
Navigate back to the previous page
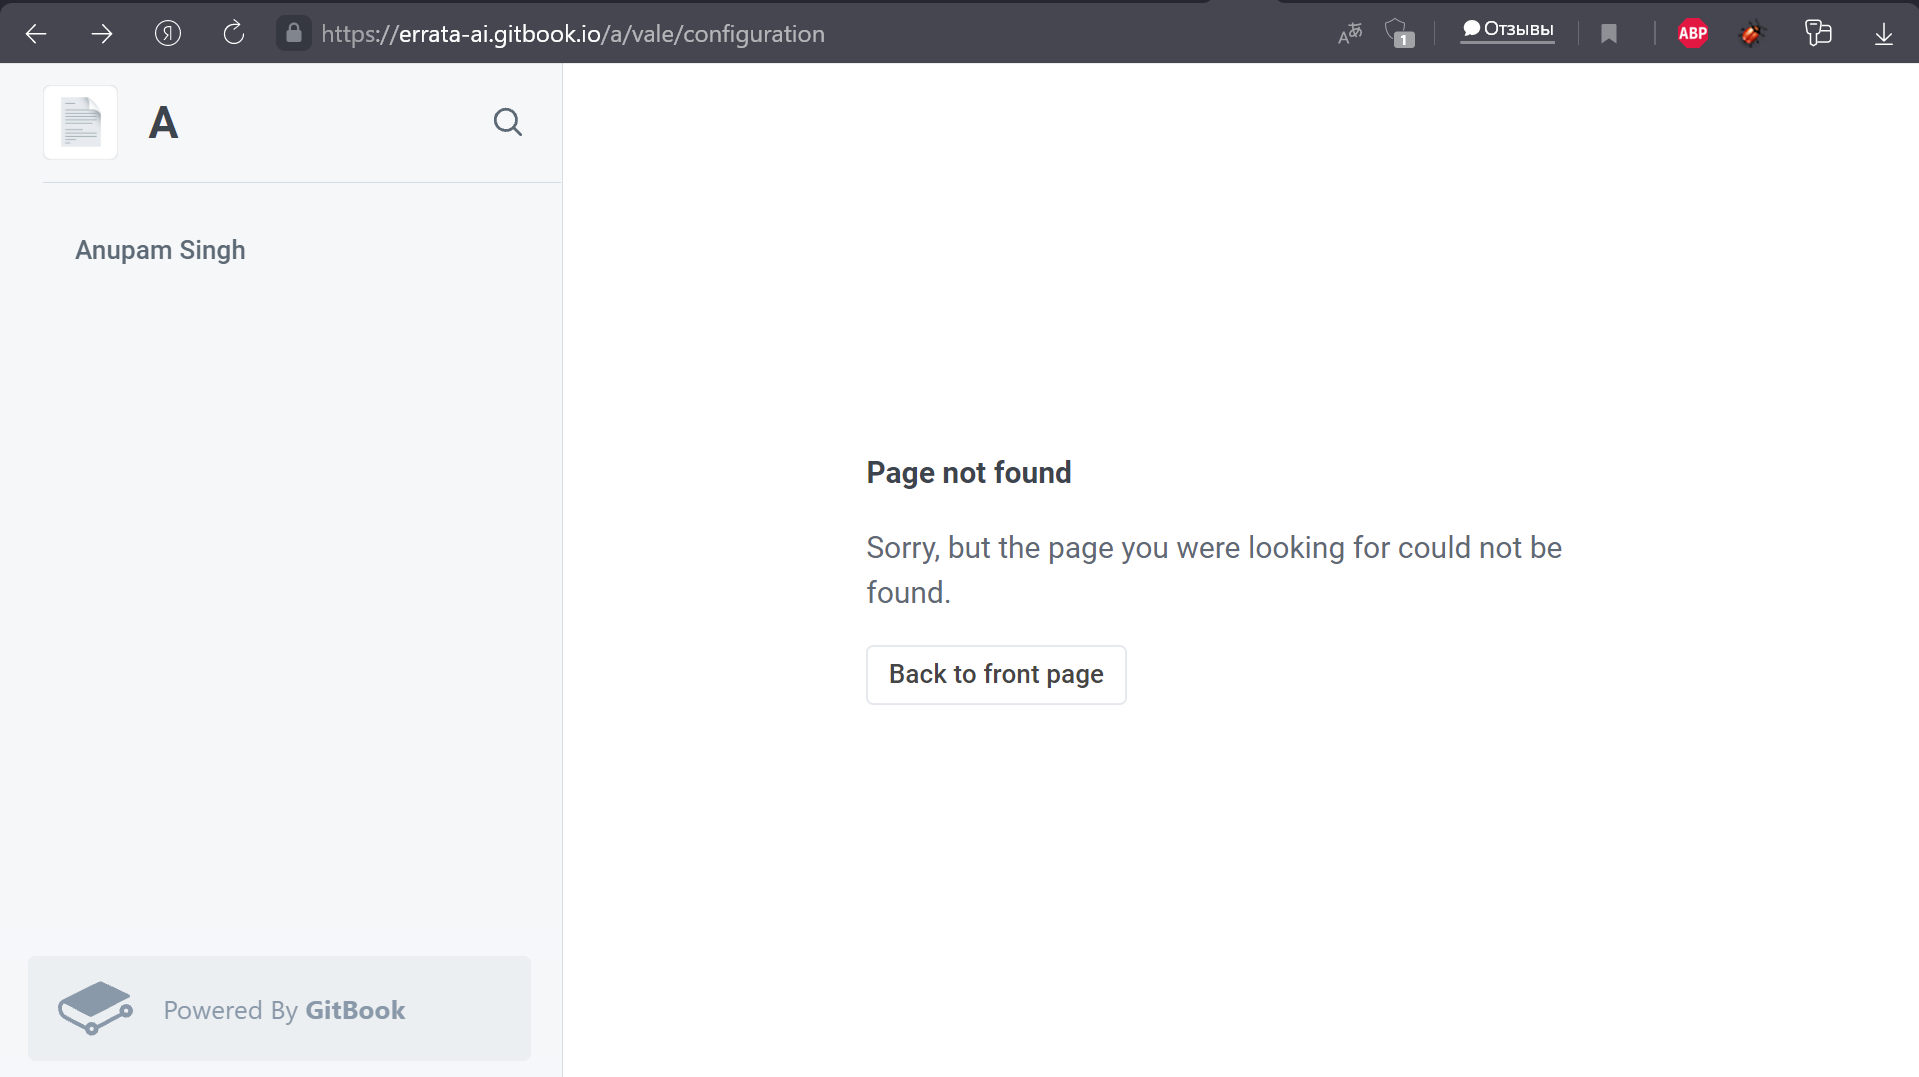click(36, 33)
